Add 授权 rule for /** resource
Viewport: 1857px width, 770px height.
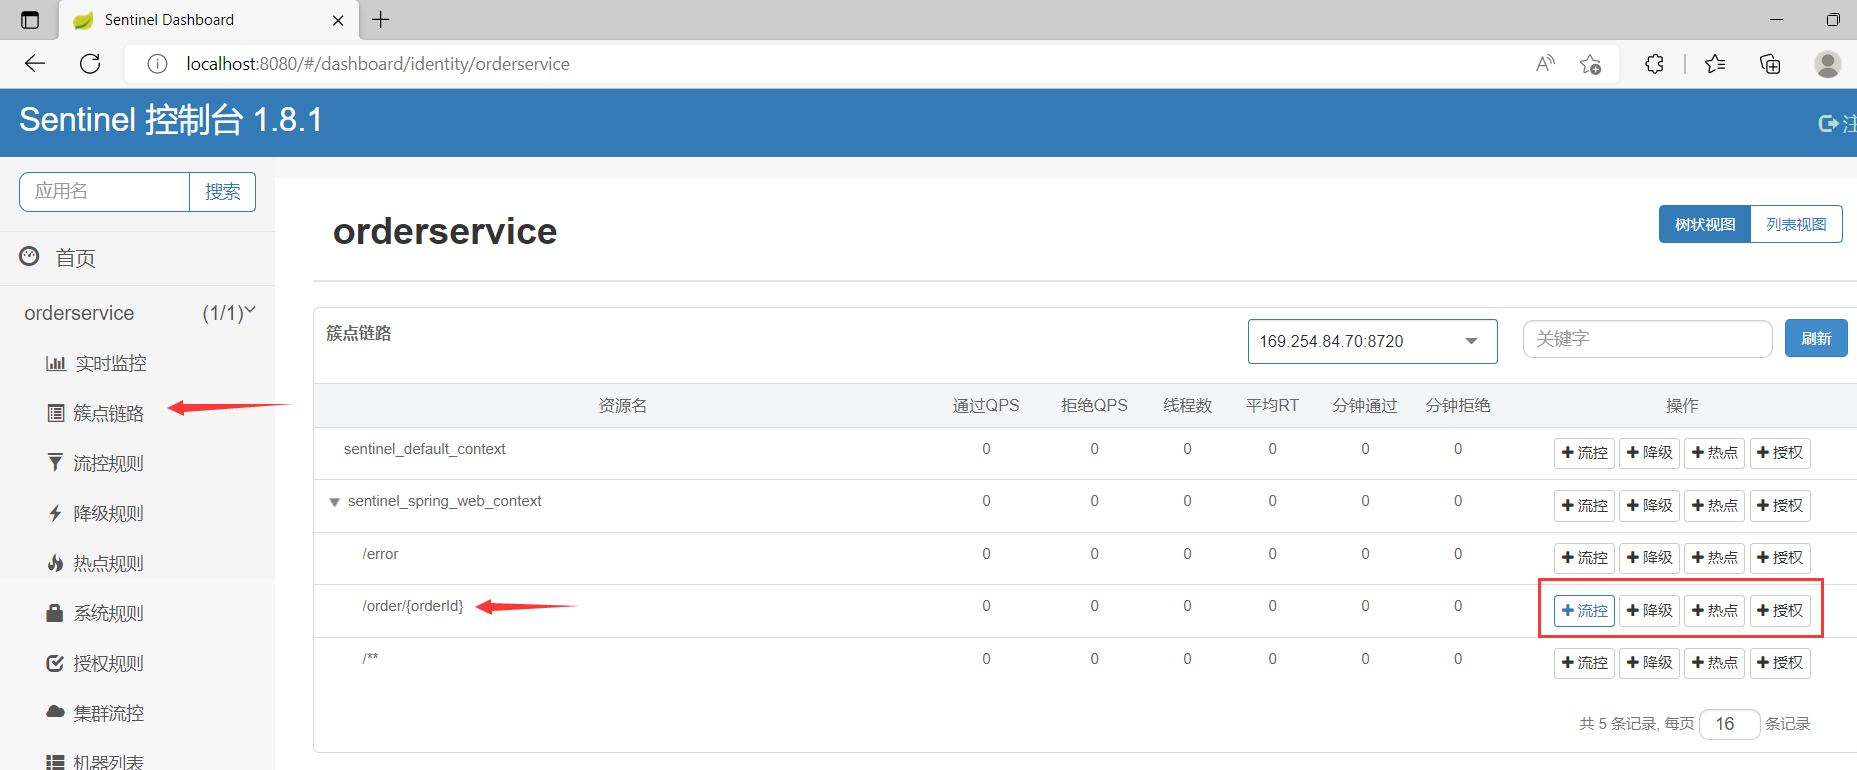(x=1780, y=663)
